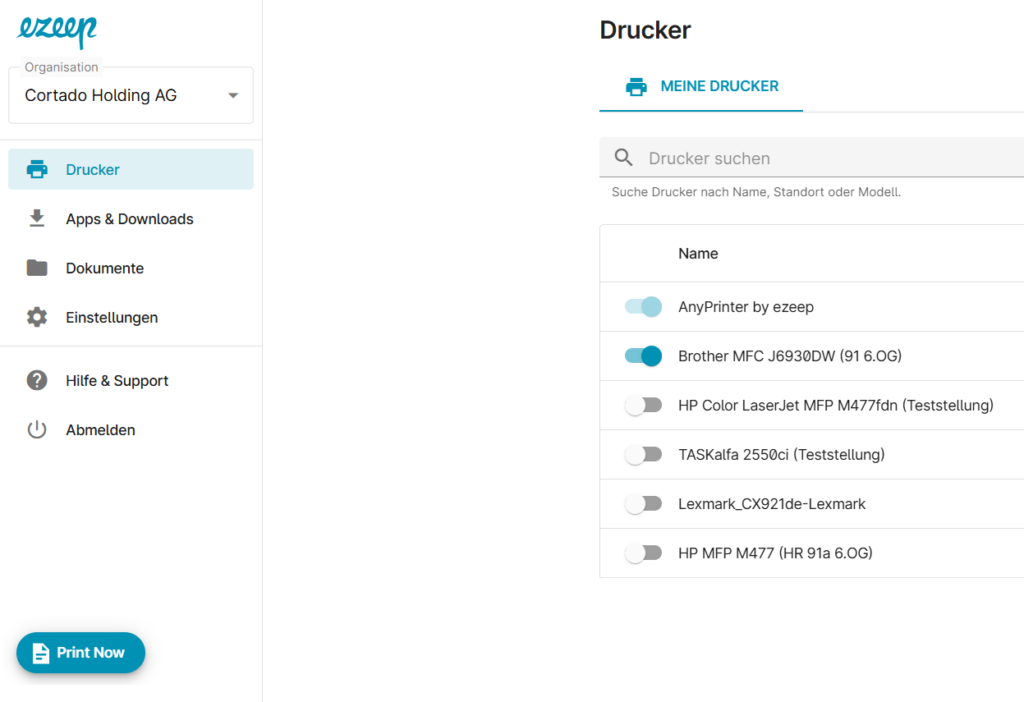Click the gear icon for Einstellungen
This screenshot has height=702, width=1024.
point(37,317)
